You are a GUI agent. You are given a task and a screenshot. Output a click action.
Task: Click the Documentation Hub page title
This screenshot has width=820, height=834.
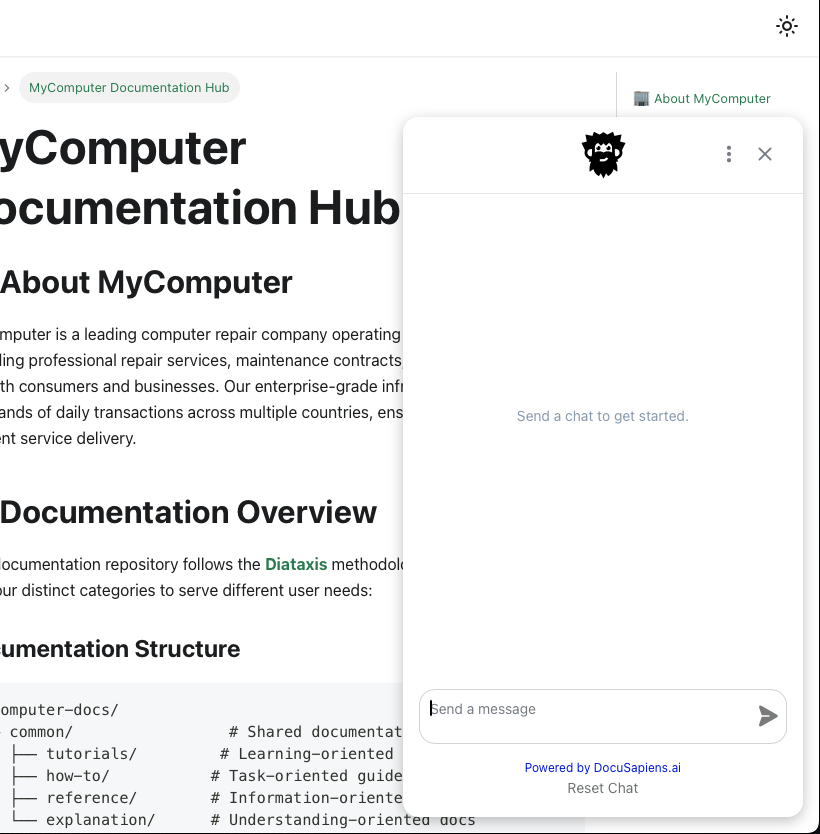pyautogui.click(x=150, y=180)
